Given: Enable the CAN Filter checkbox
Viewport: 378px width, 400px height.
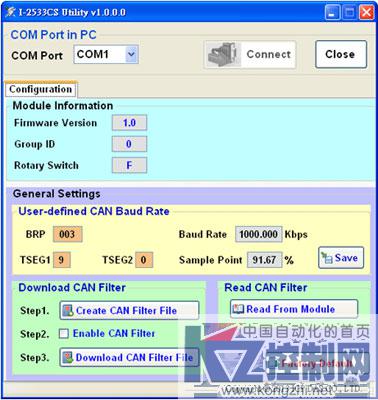Looking at the screenshot, I should click(x=64, y=334).
